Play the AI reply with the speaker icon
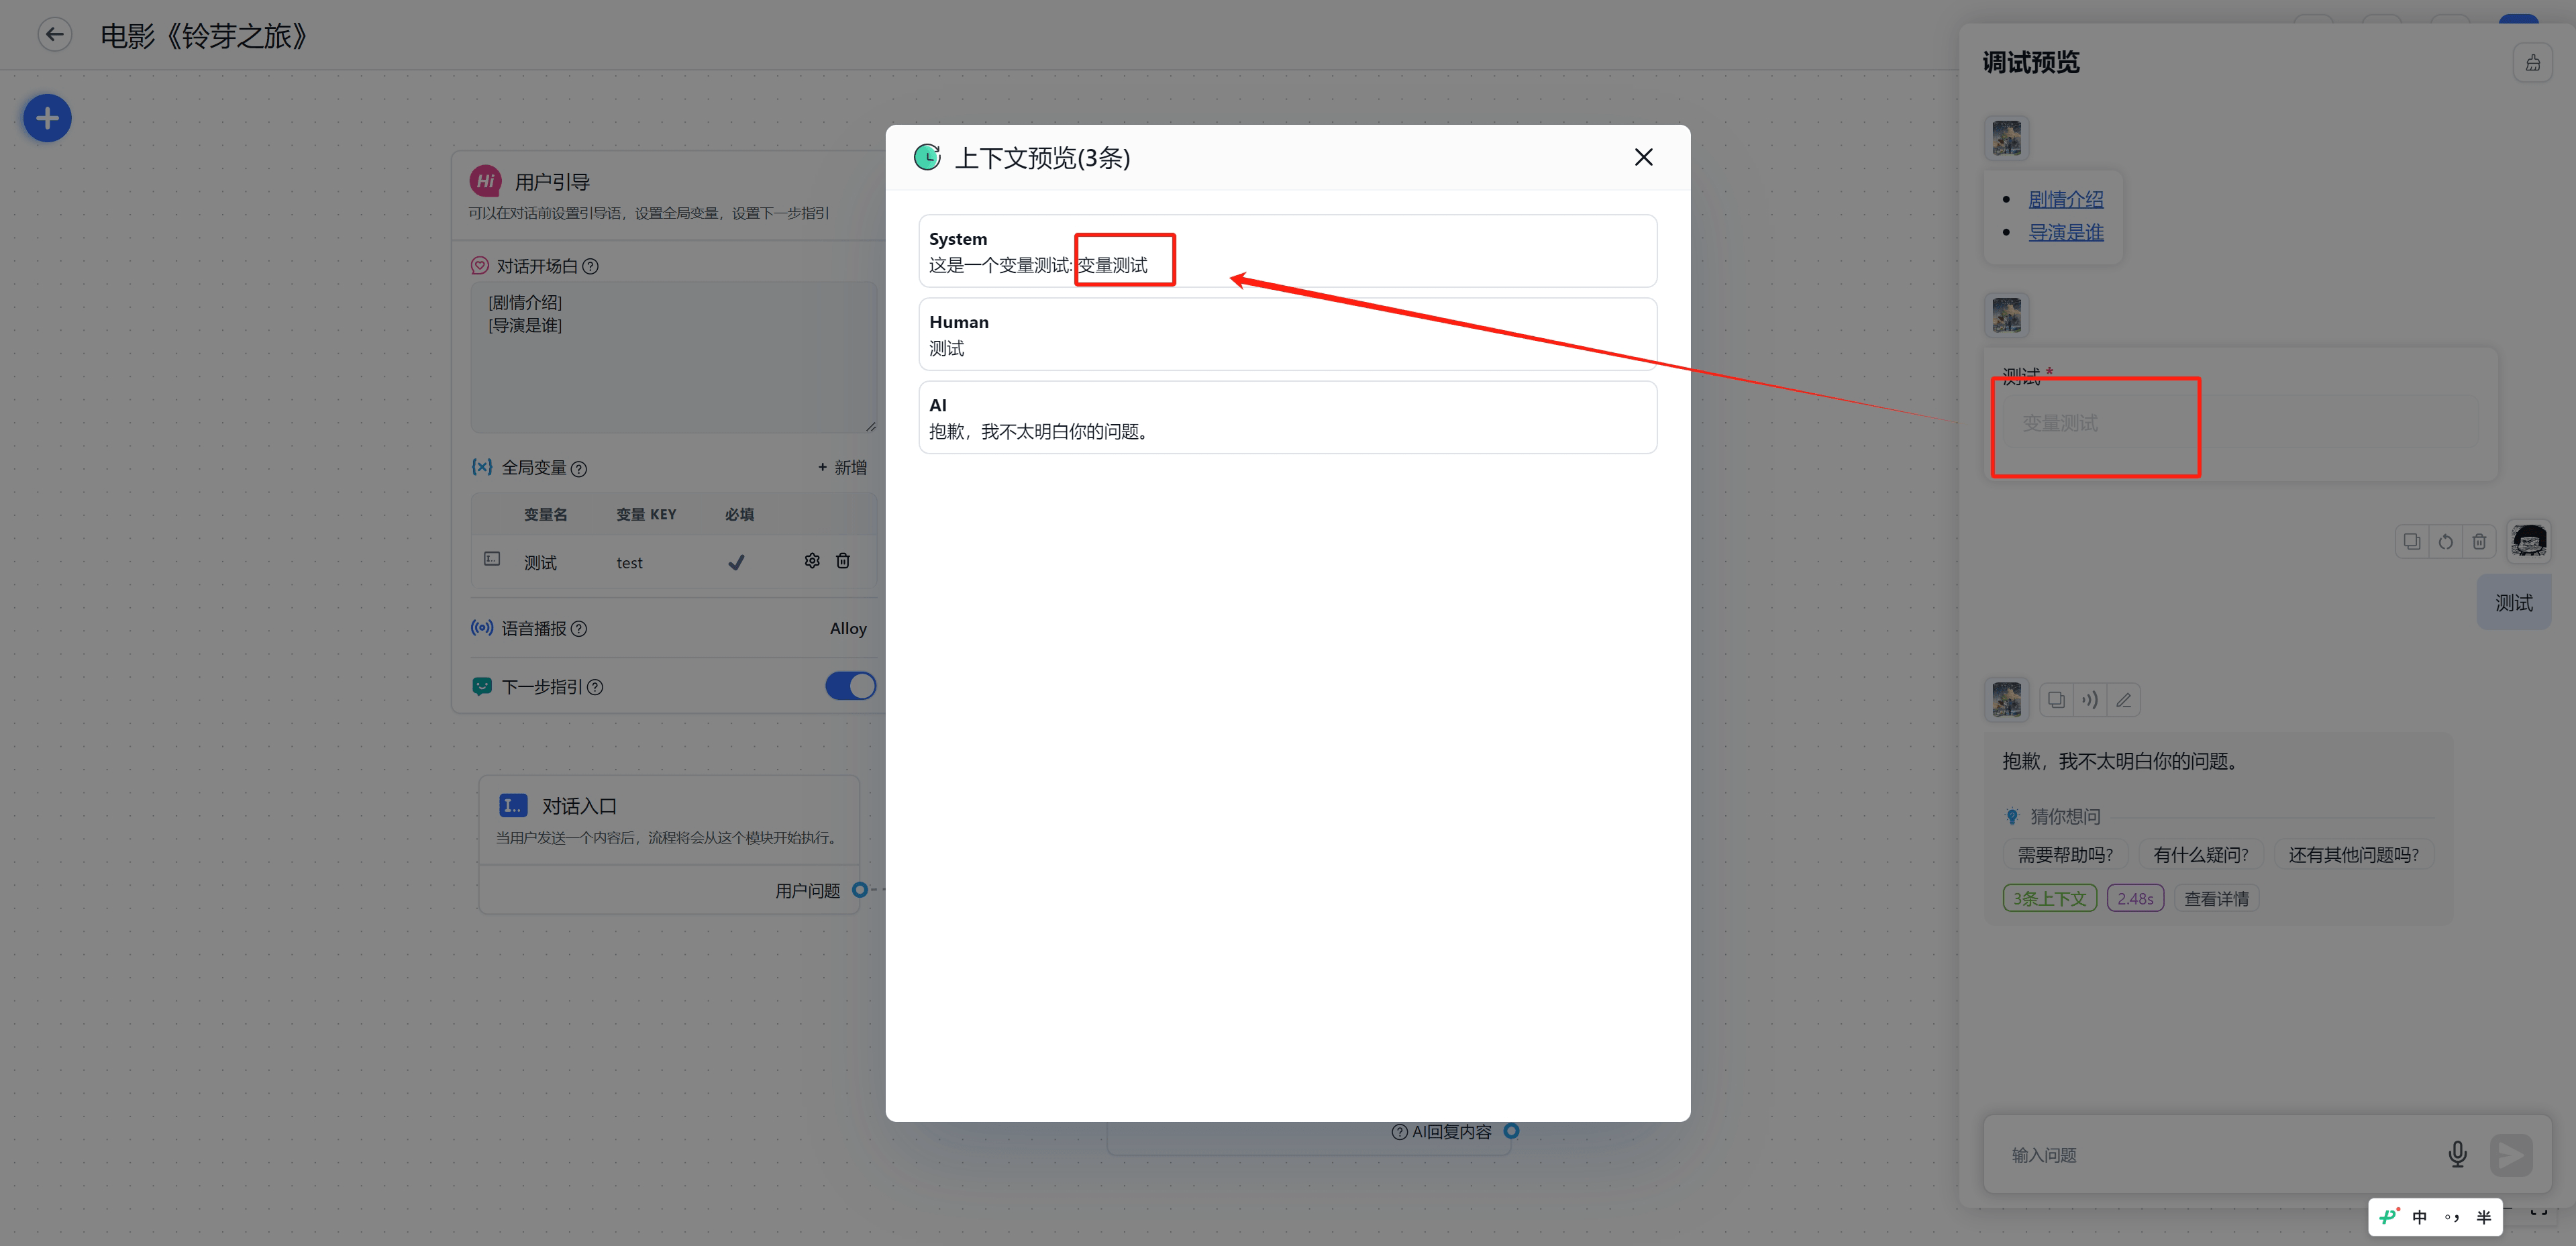This screenshot has height=1246, width=2576. [x=2090, y=700]
